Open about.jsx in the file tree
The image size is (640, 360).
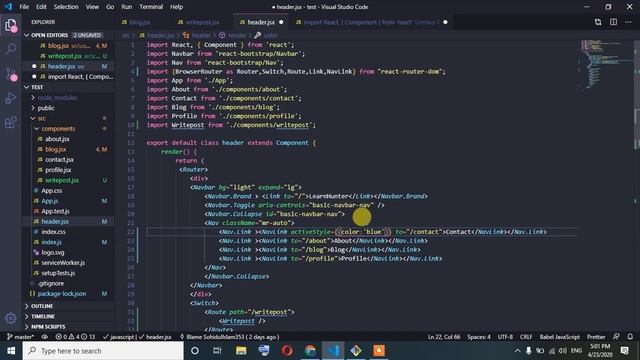pyautogui.click(x=57, y=139)
